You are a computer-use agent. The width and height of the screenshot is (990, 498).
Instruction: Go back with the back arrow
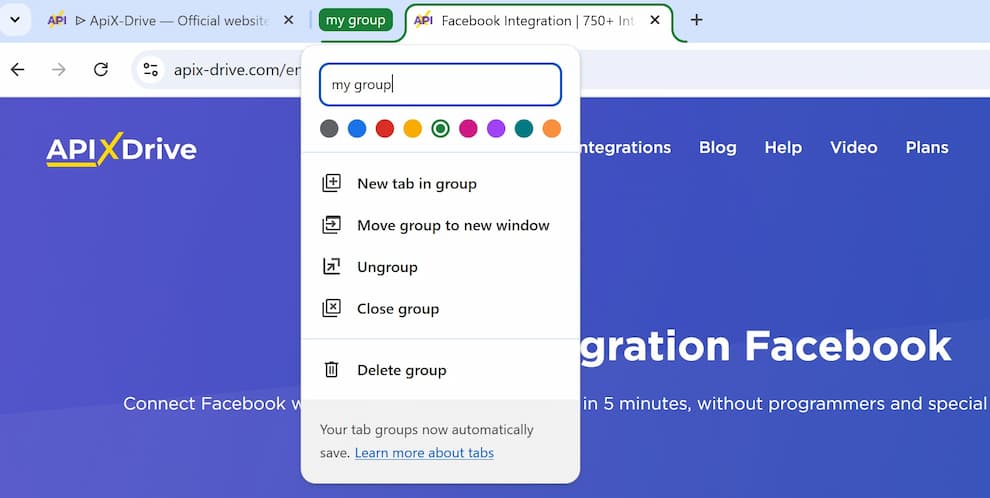tap(18, 69)
